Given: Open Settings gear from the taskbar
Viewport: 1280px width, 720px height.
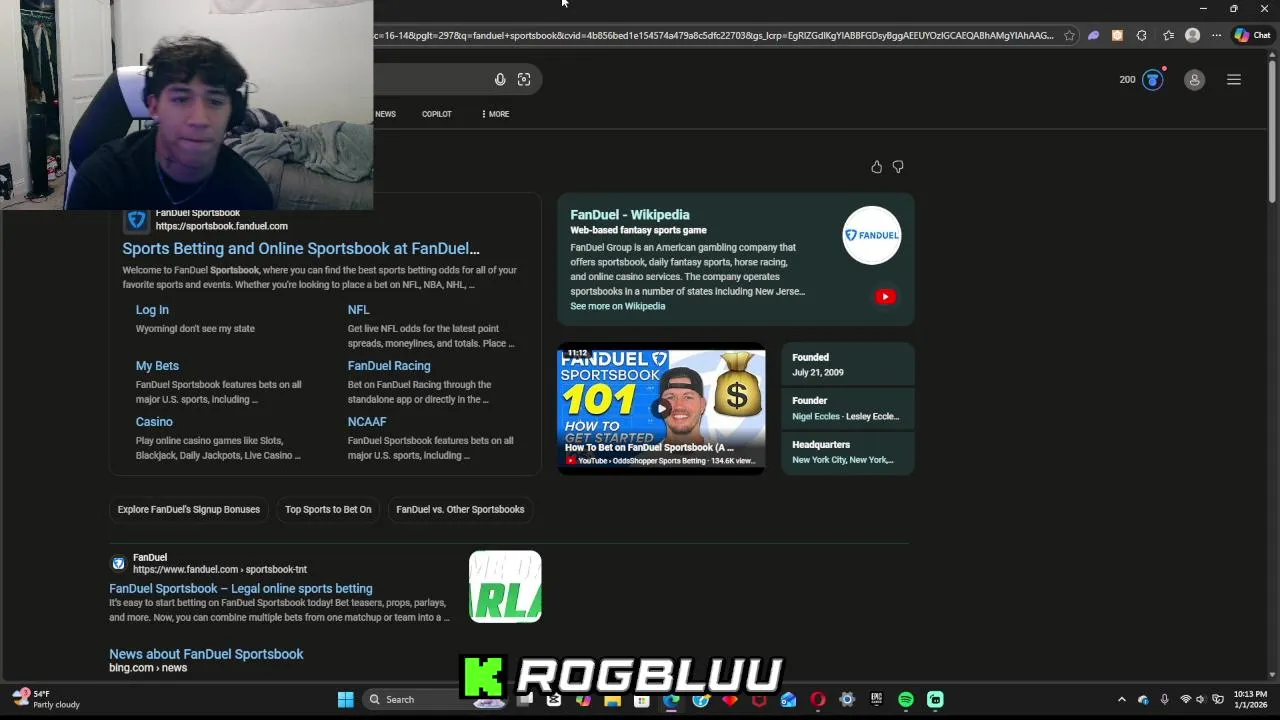Looking at the screenshot, I should 847,700.
